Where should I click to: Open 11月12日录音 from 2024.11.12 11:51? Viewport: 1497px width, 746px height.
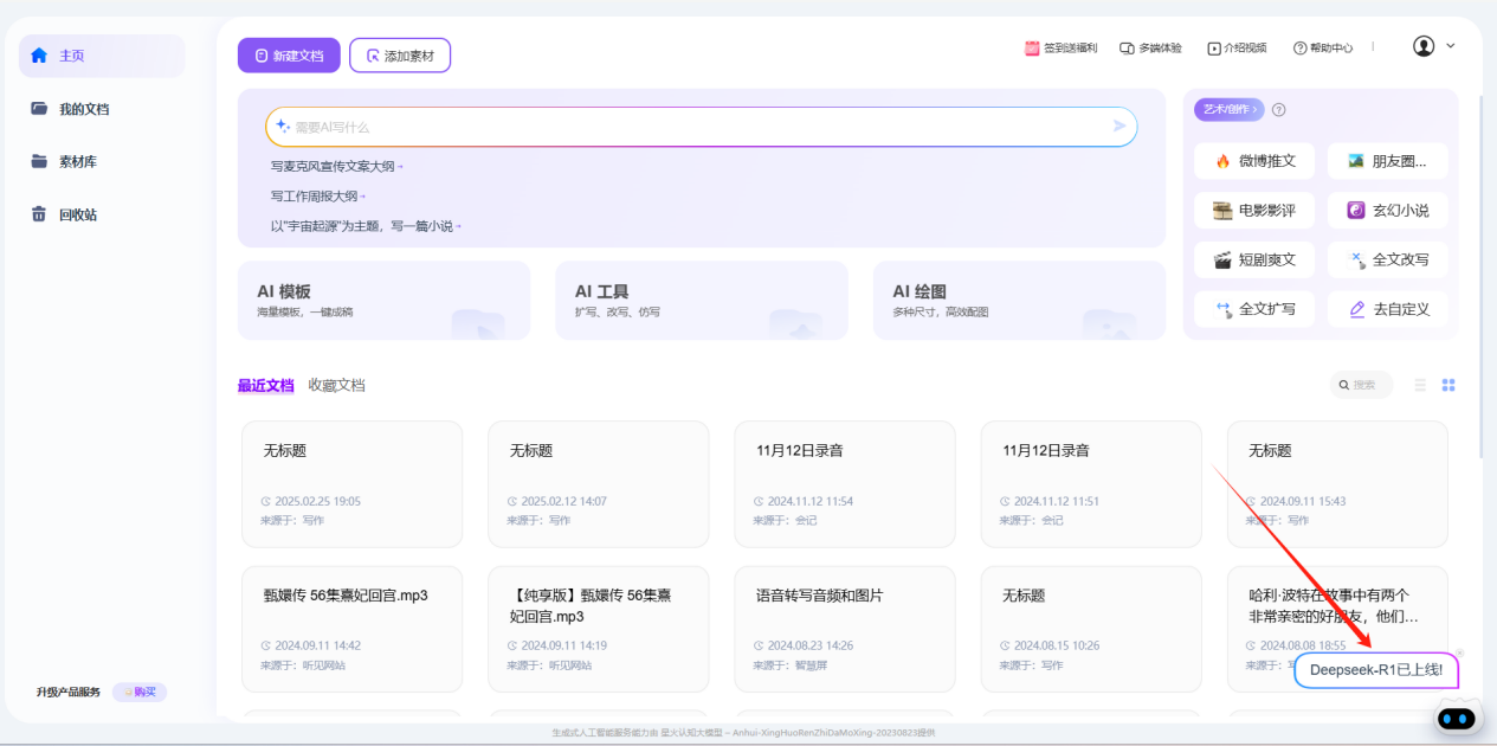1091,484
